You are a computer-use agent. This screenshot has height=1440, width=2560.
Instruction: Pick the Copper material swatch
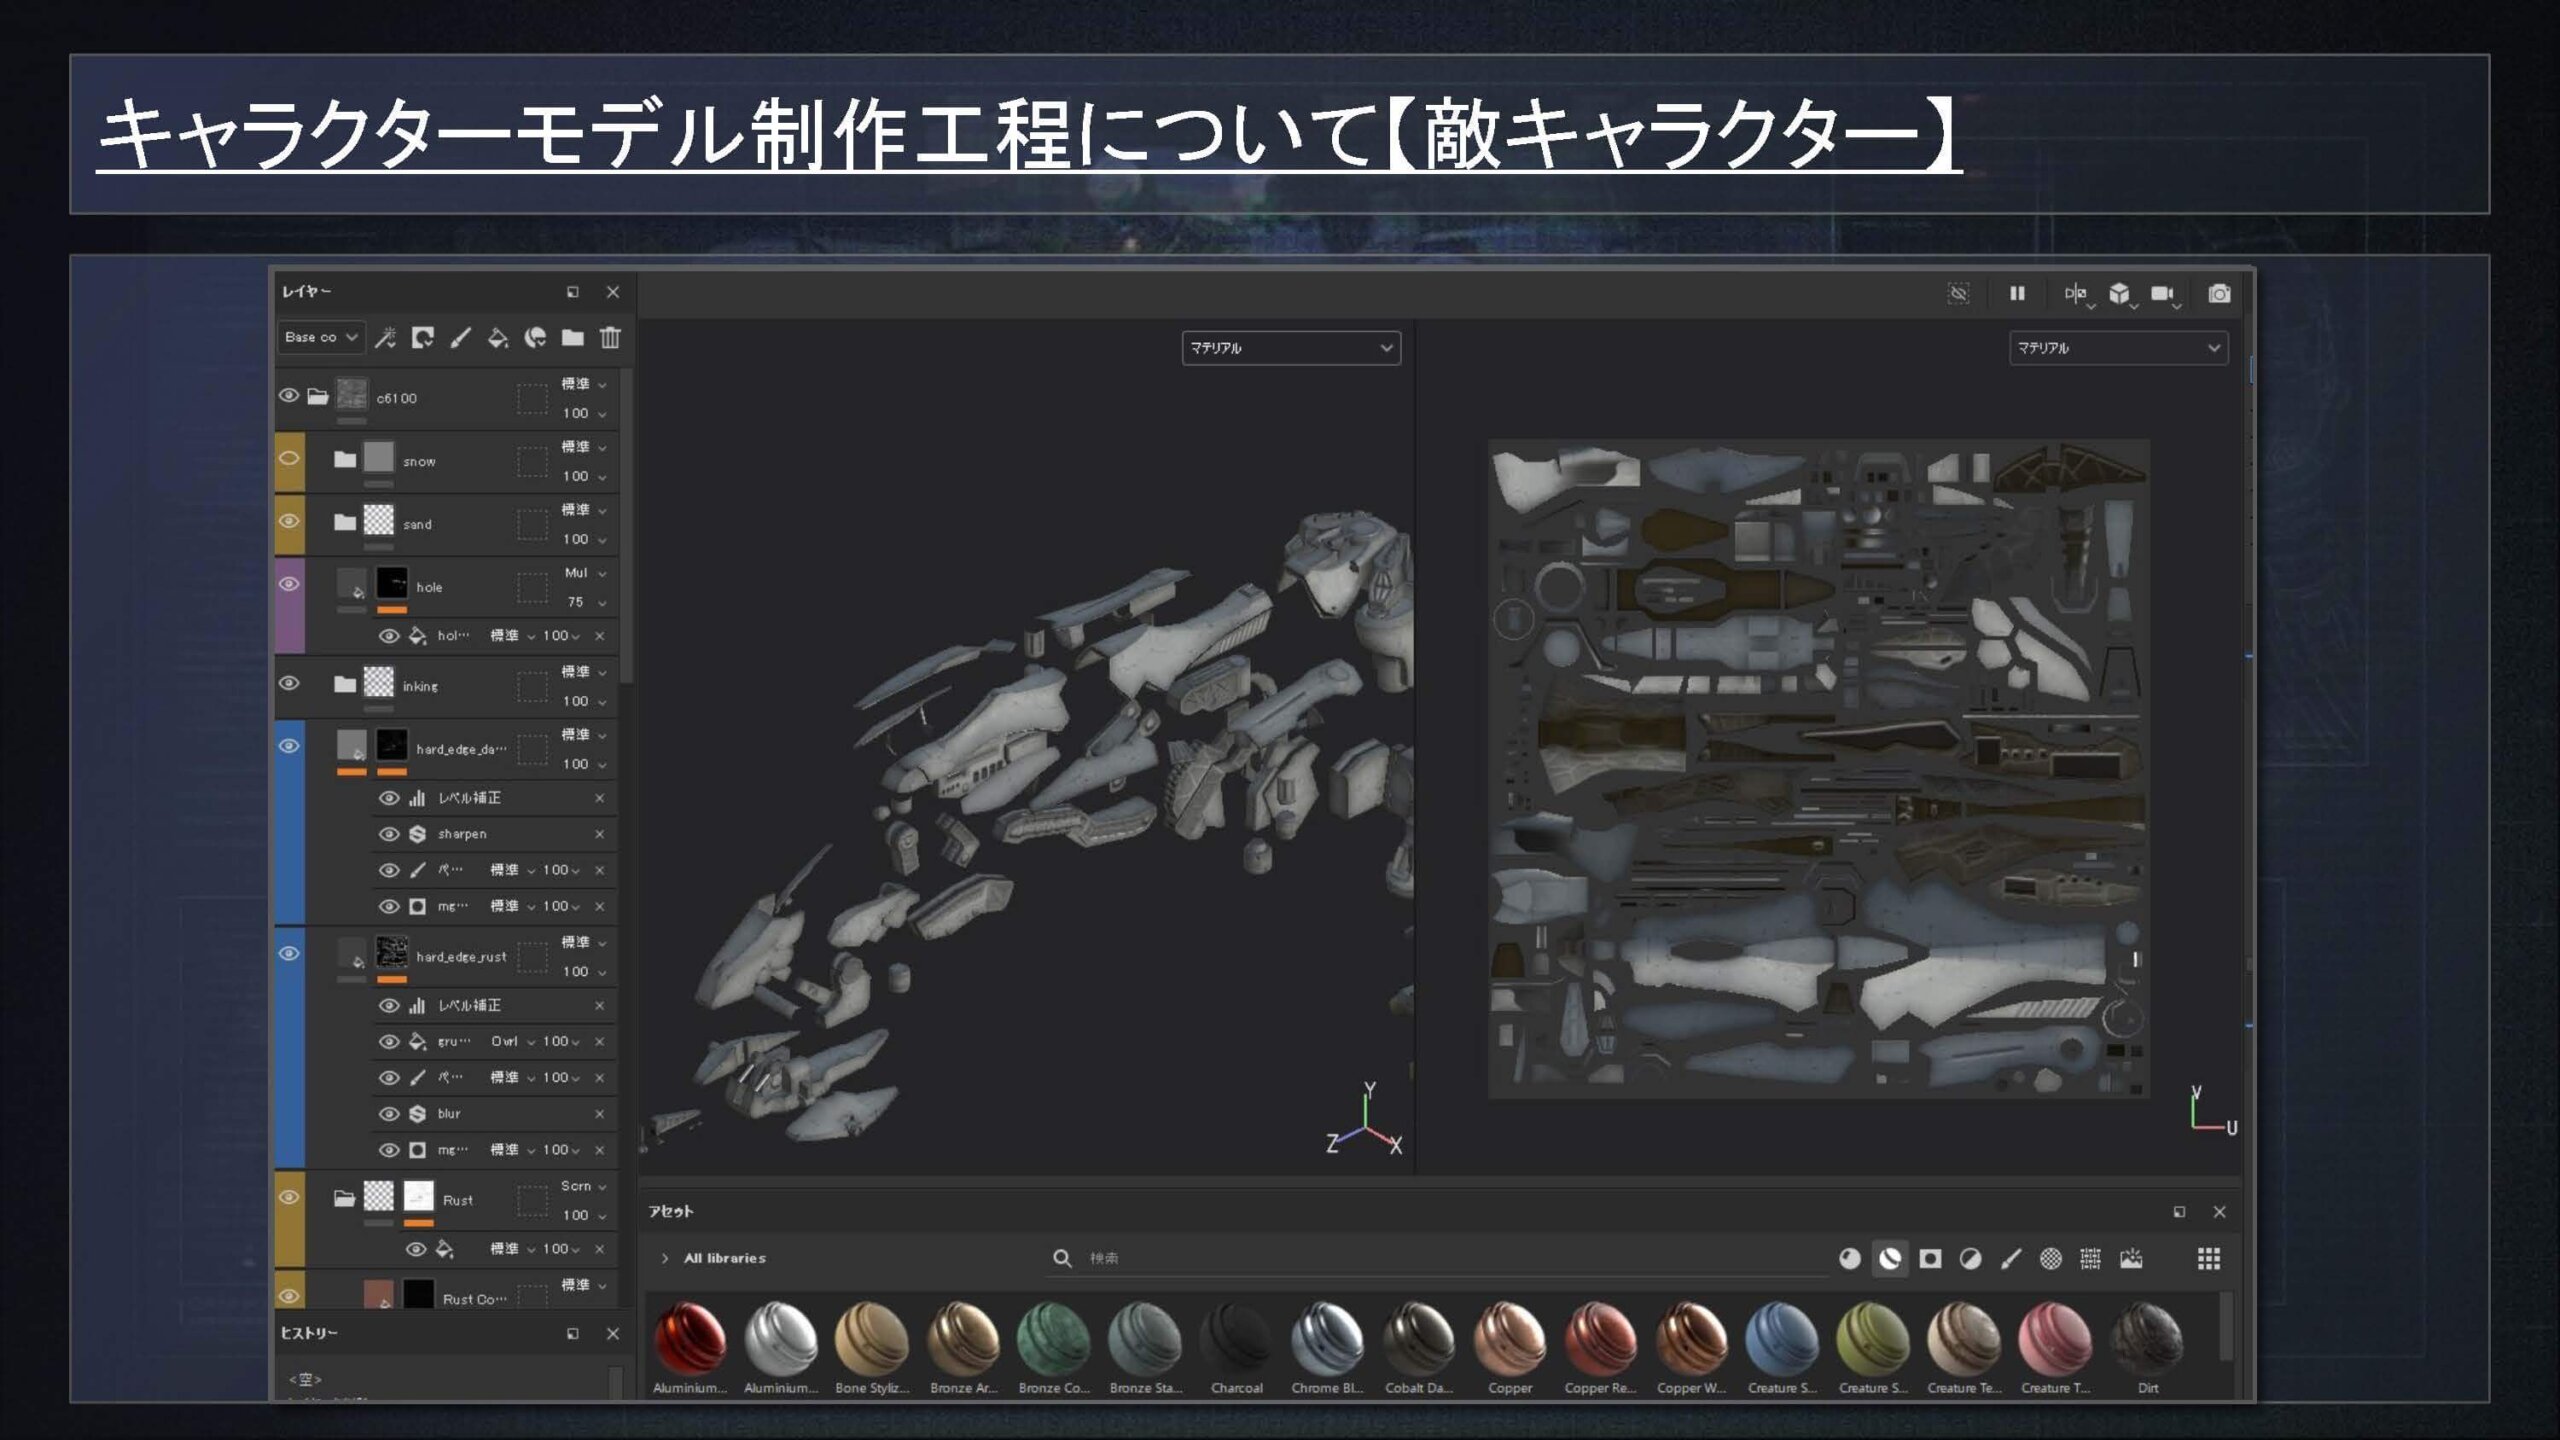1509,1347
